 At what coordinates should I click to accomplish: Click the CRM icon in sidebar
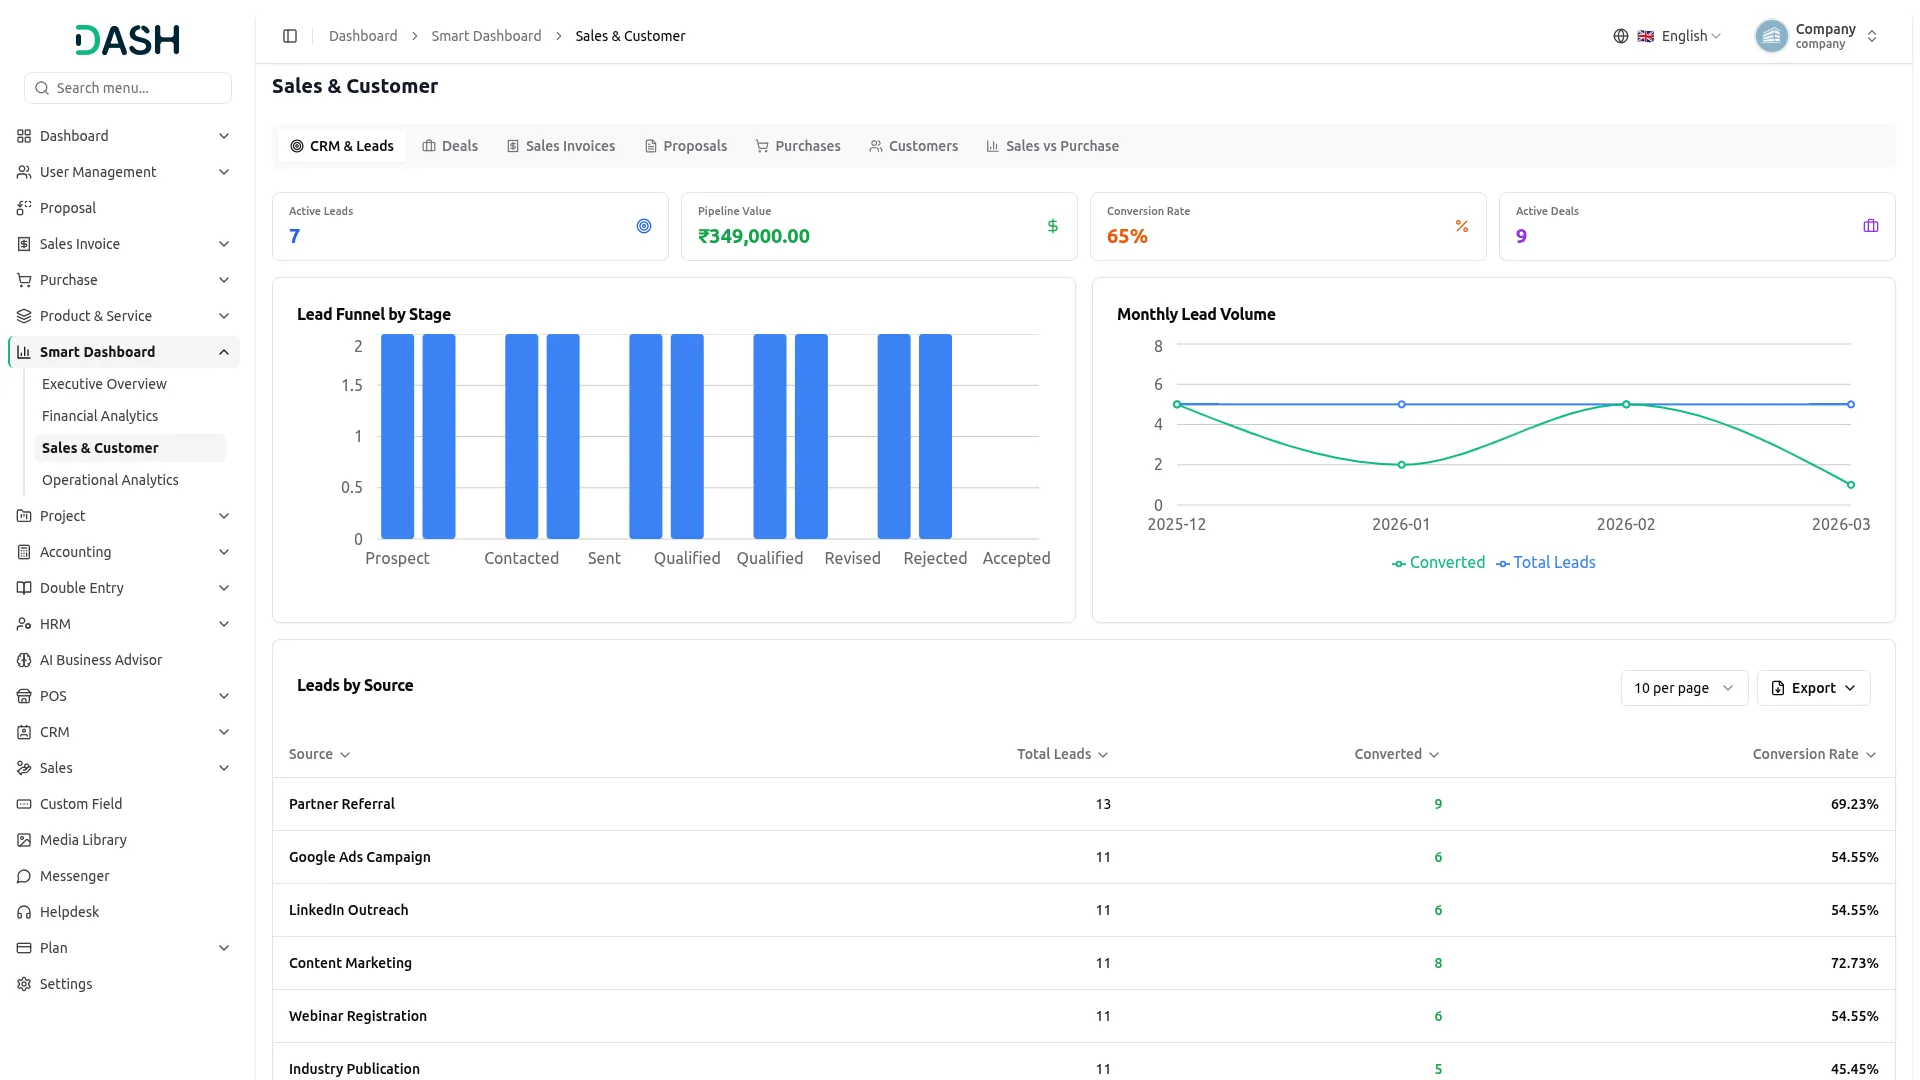[x=24, y=732]
